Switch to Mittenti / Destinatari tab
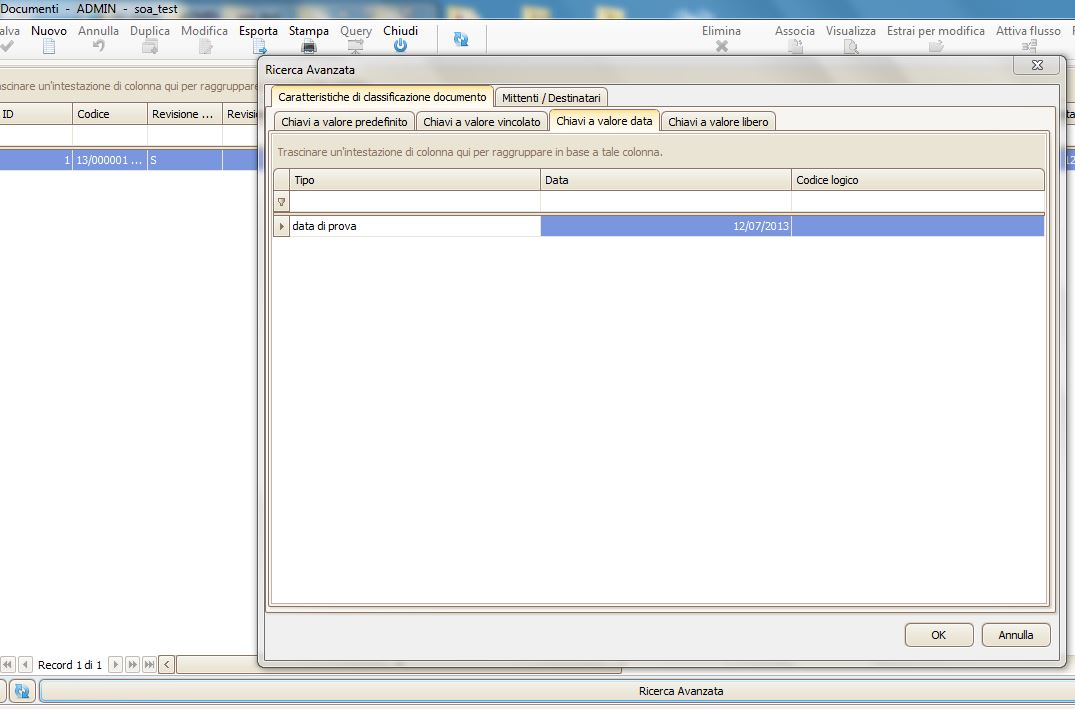The width and height of the screenshot is (1075, 709). (551, 98)
